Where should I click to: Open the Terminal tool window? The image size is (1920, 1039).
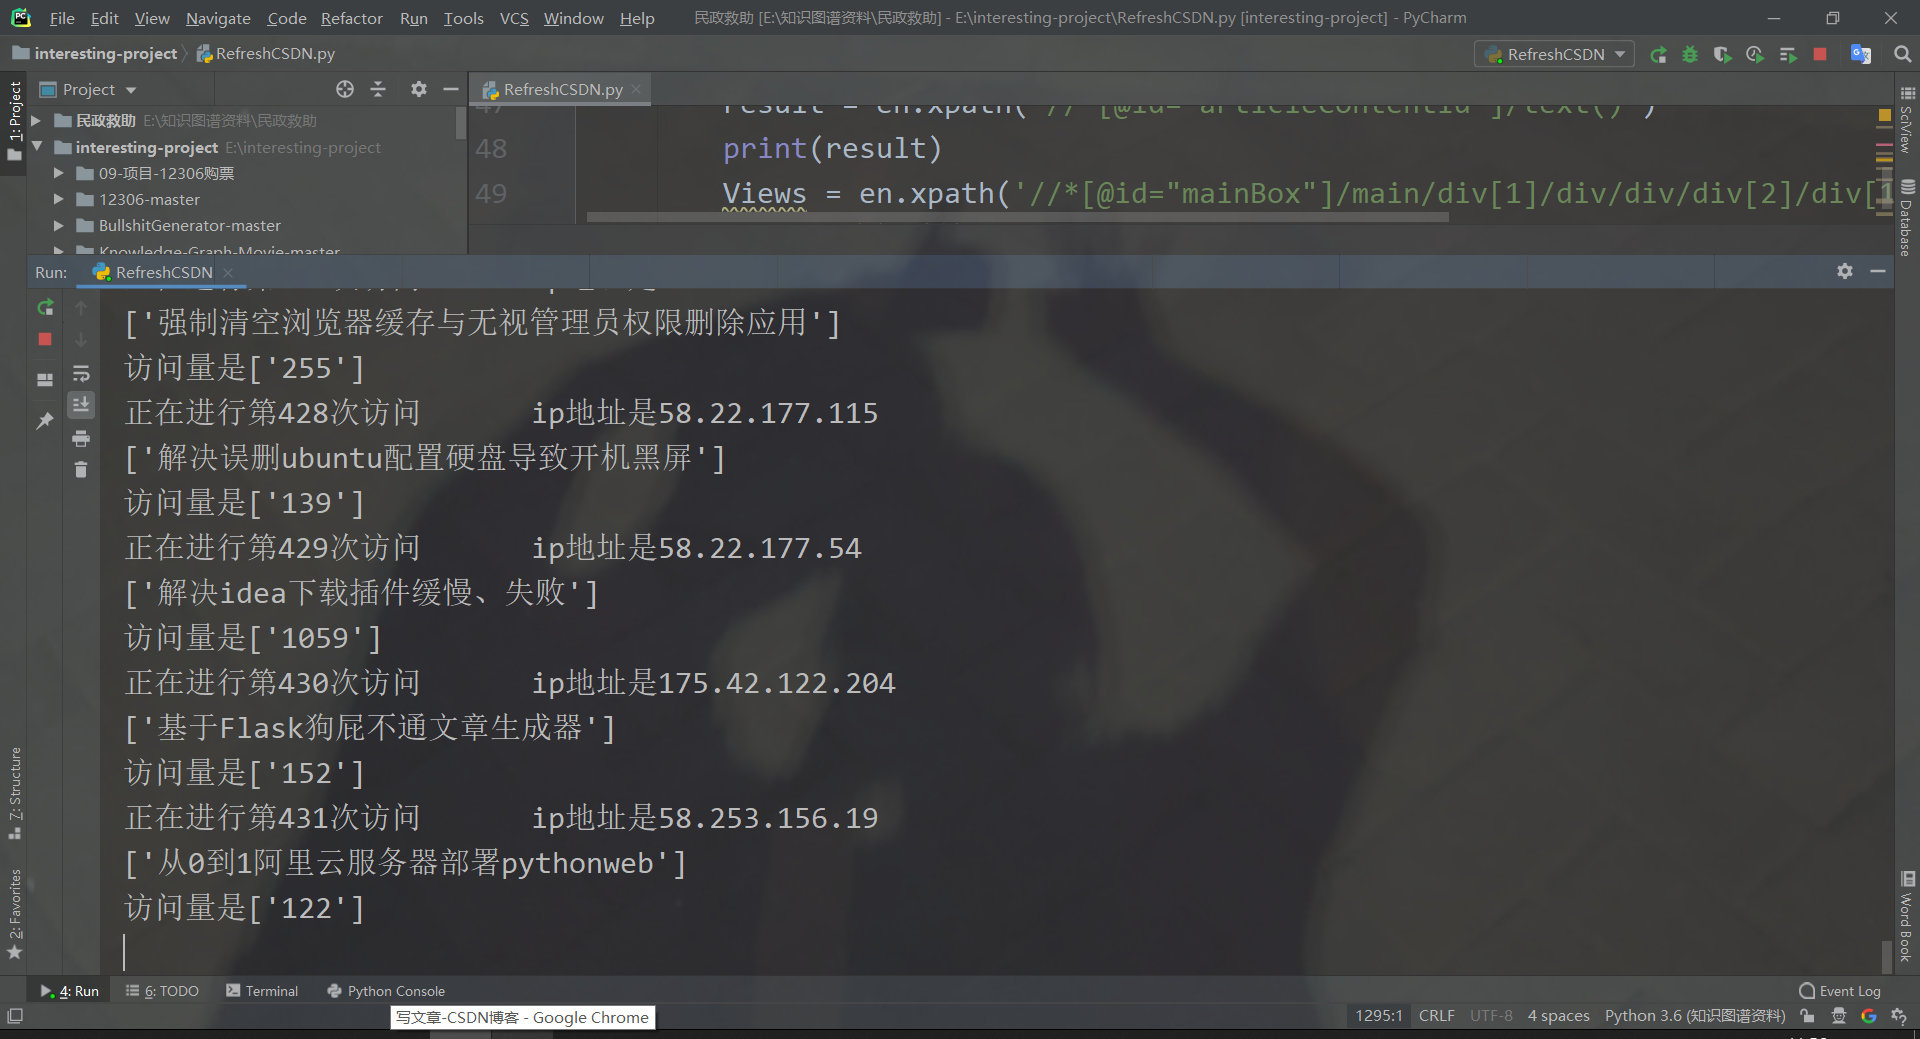(x=262, y=991)
